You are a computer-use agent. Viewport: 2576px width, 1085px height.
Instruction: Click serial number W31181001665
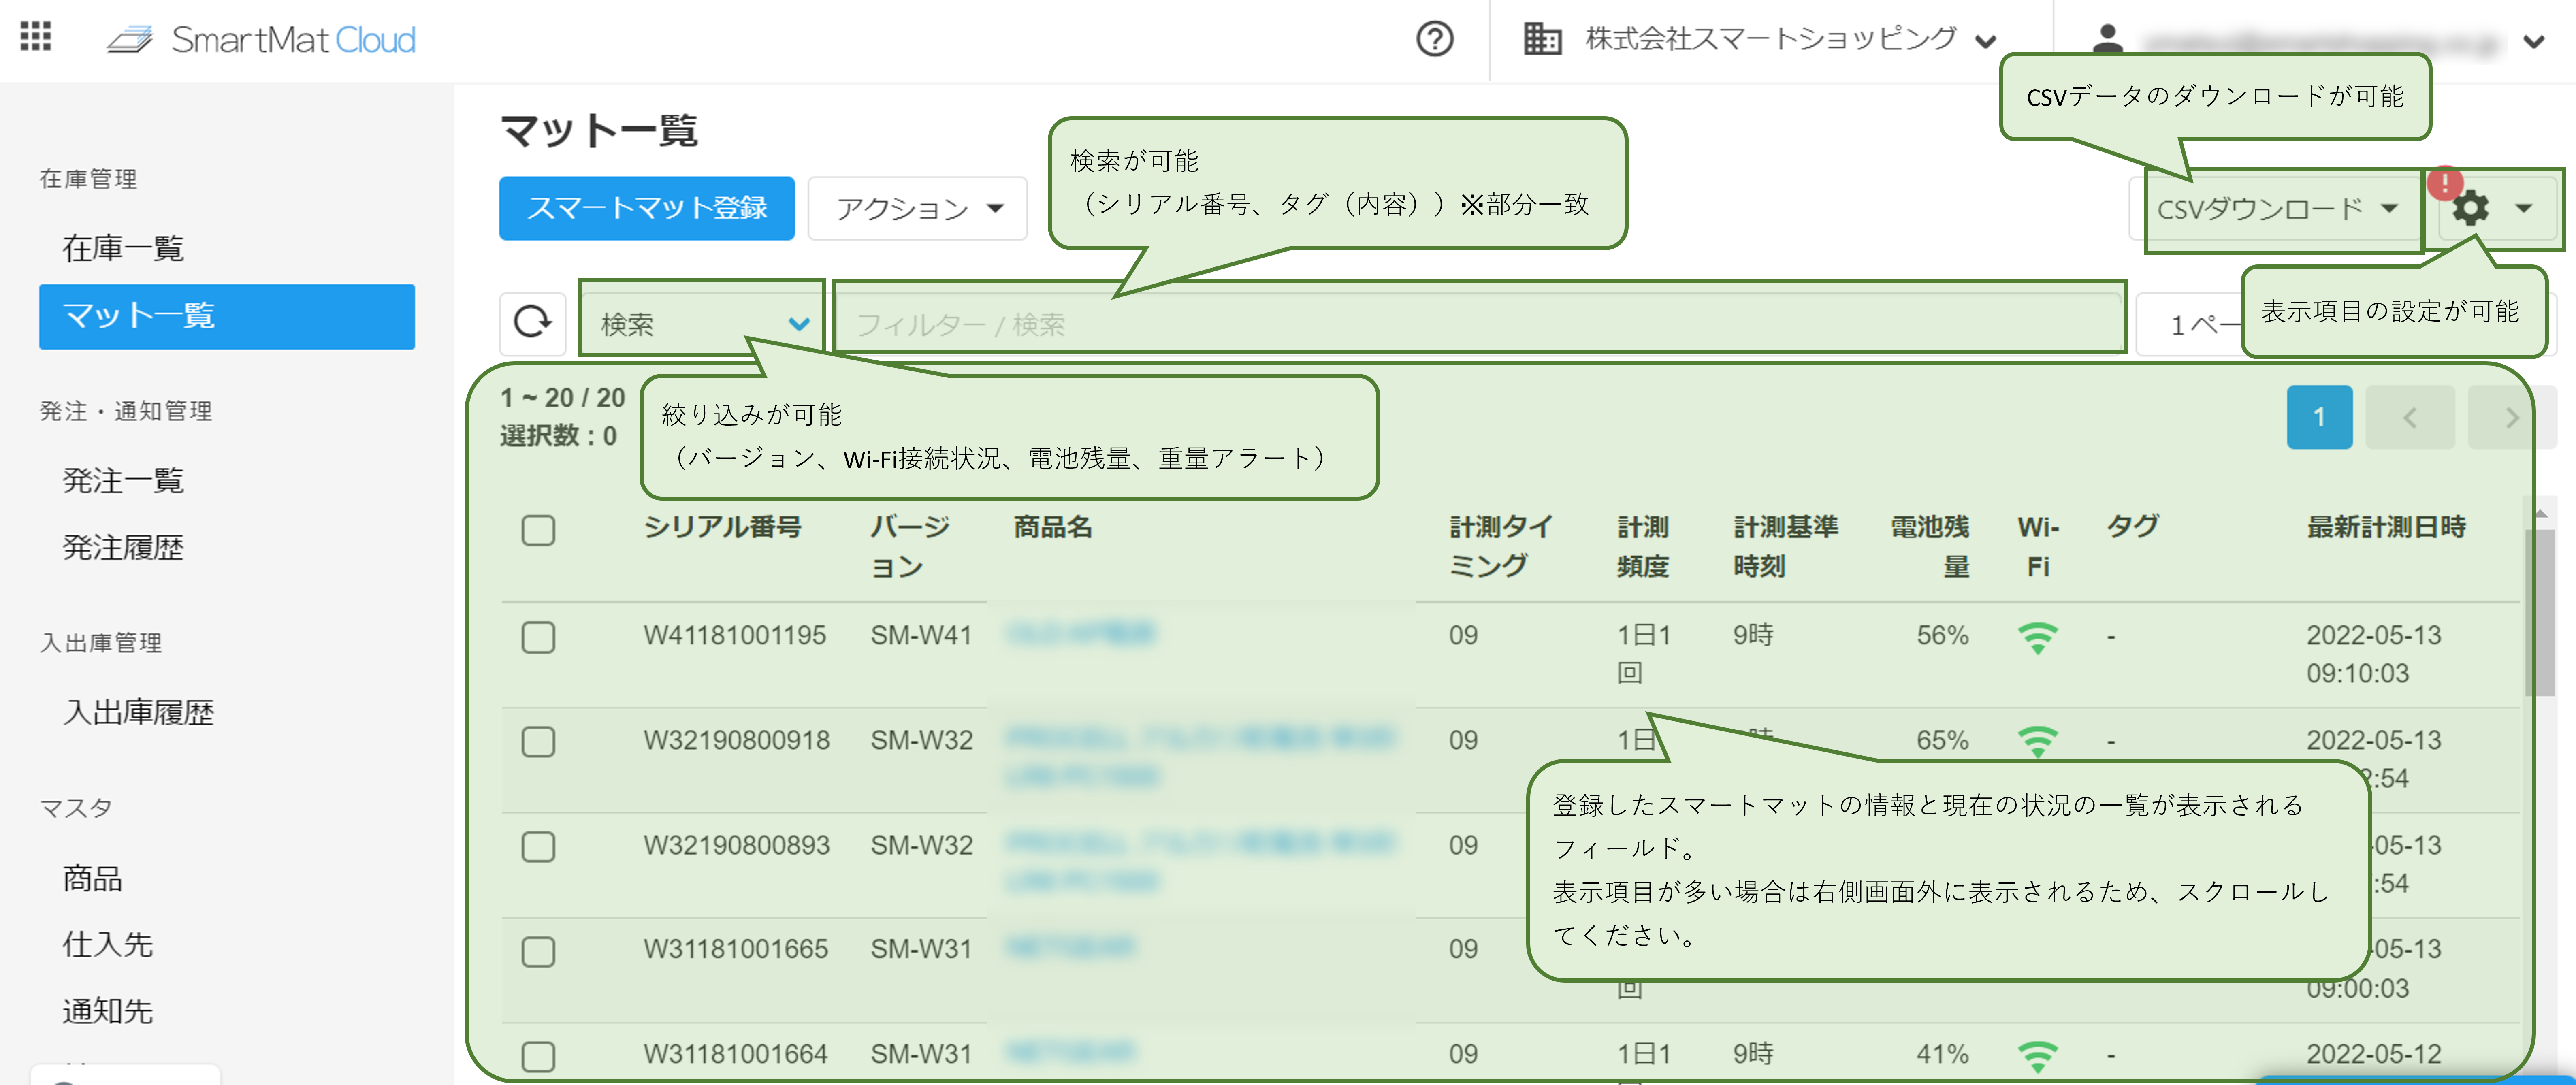[x=735, y=948]
